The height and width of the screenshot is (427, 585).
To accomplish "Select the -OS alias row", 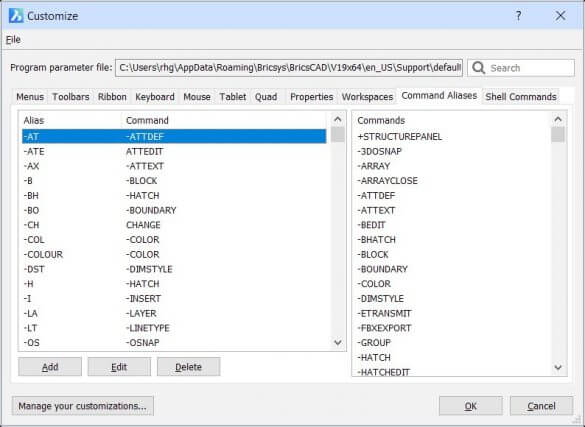I will (x=174, y=343).
